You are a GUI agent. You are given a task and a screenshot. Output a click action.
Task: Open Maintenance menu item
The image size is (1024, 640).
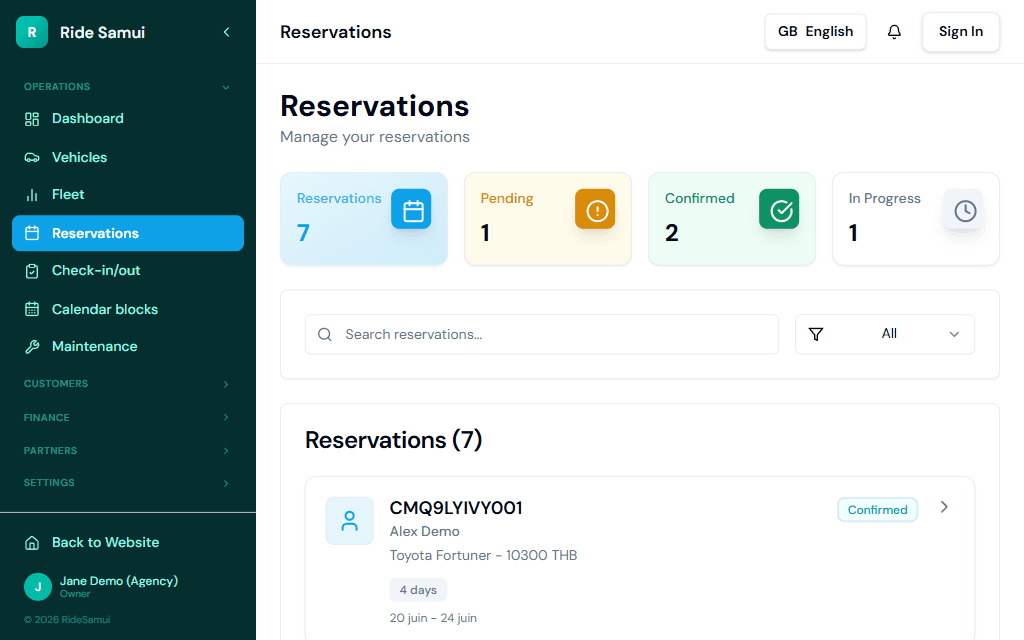tap(128, 347)
